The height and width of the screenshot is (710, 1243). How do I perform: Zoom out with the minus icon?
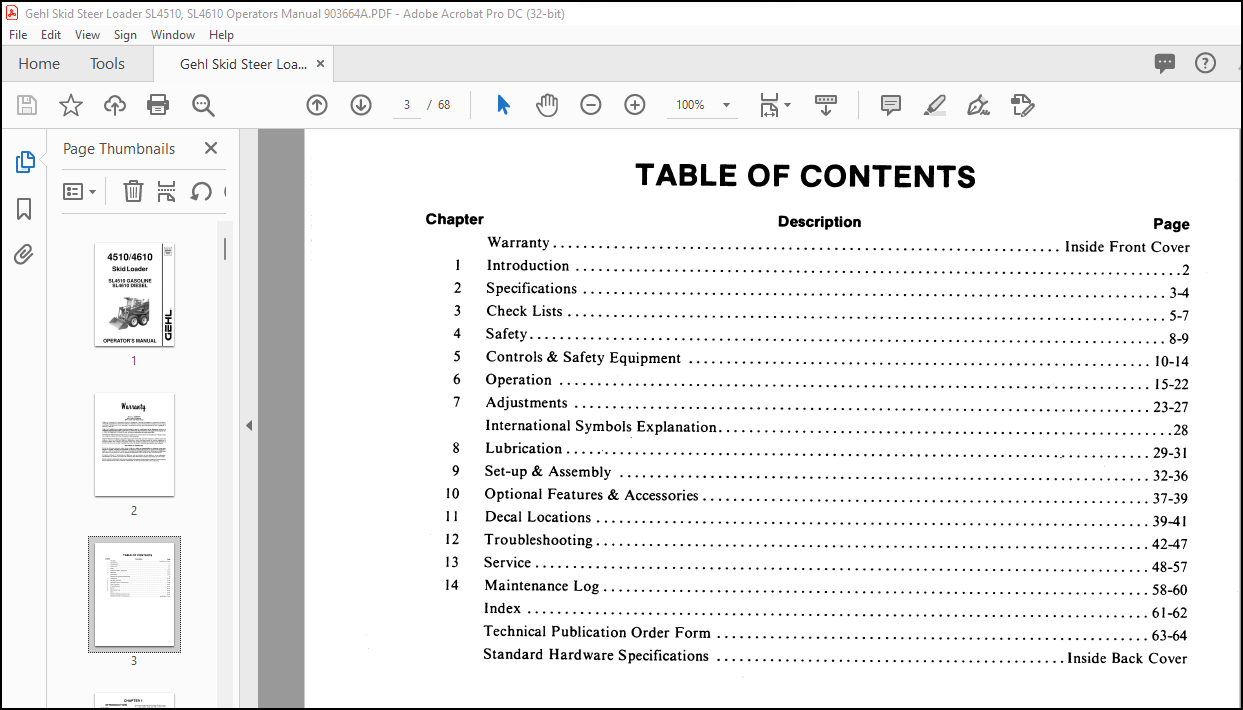(591, 105)
